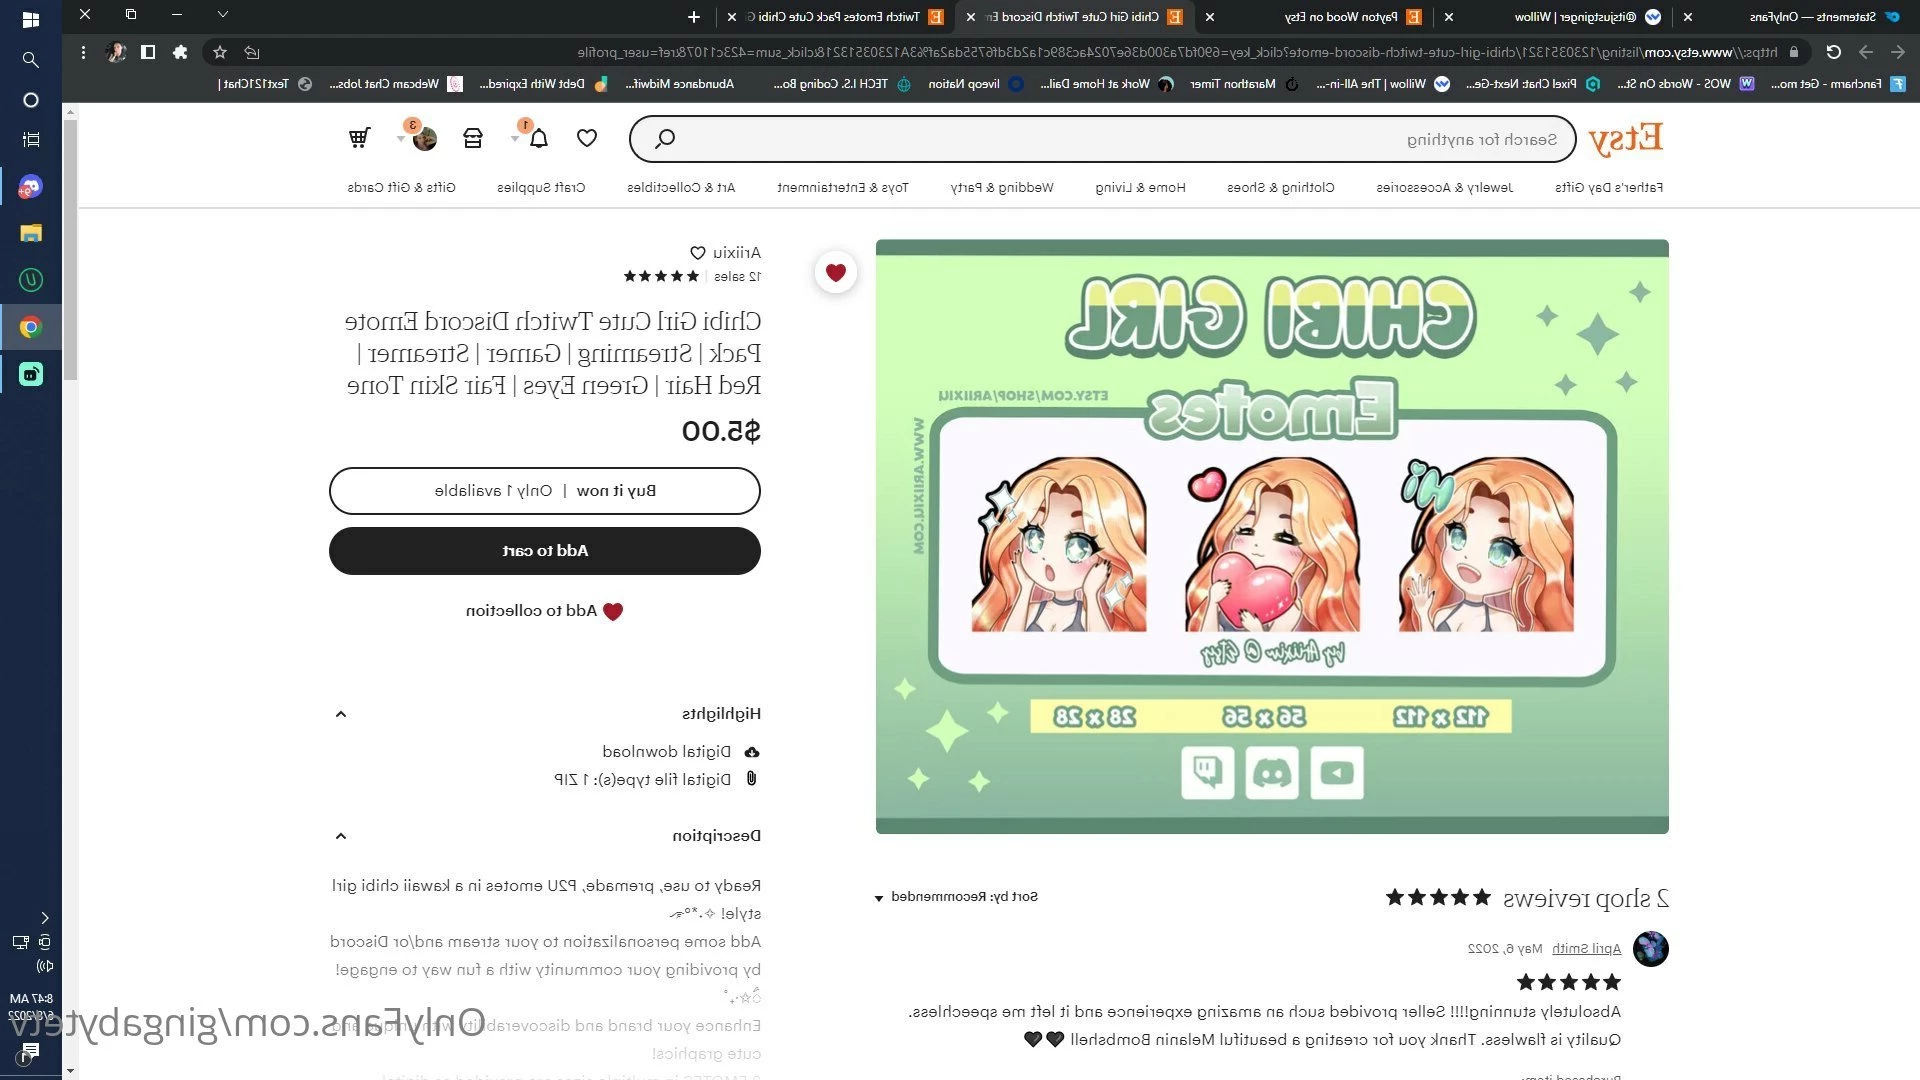Open Wedding & Party category
Viewport: 1920px width, 1080px height.
1002,187
